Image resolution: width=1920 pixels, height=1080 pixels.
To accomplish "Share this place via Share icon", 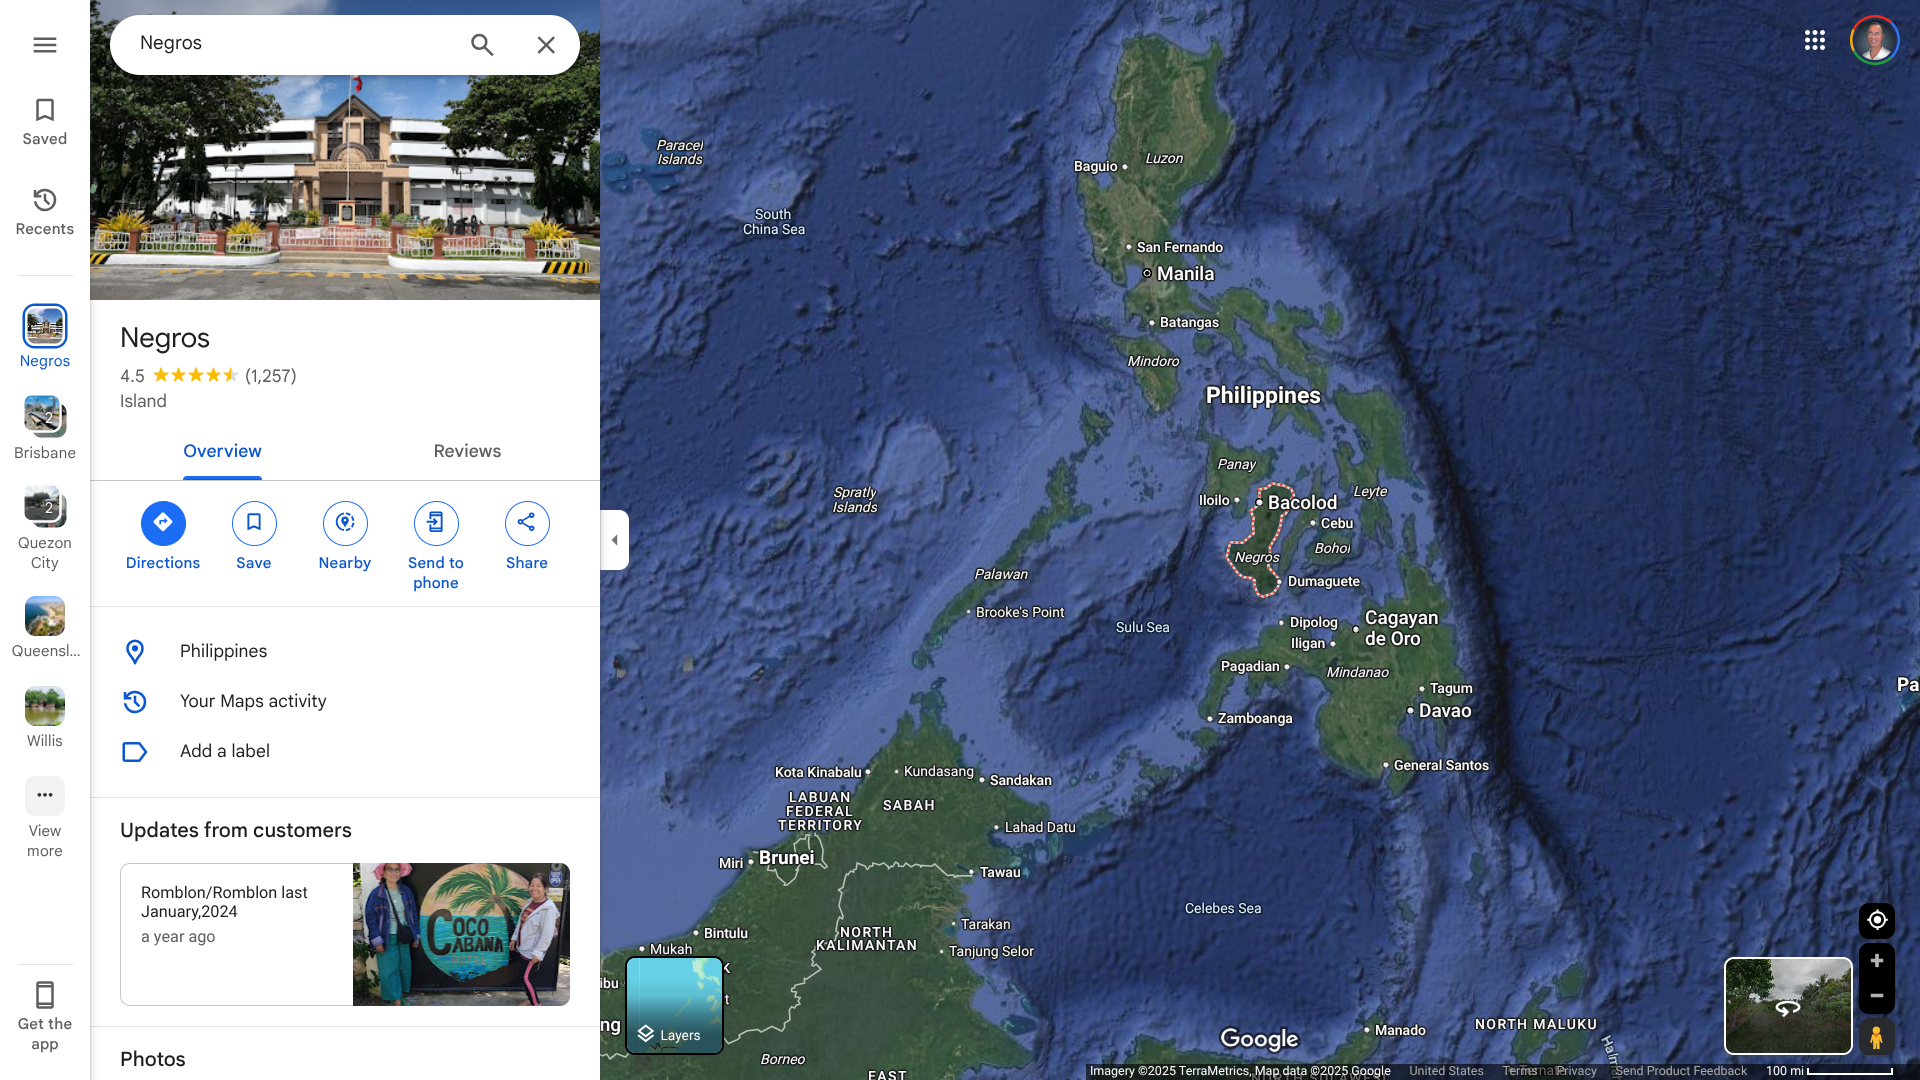I will tap(527, 523).
